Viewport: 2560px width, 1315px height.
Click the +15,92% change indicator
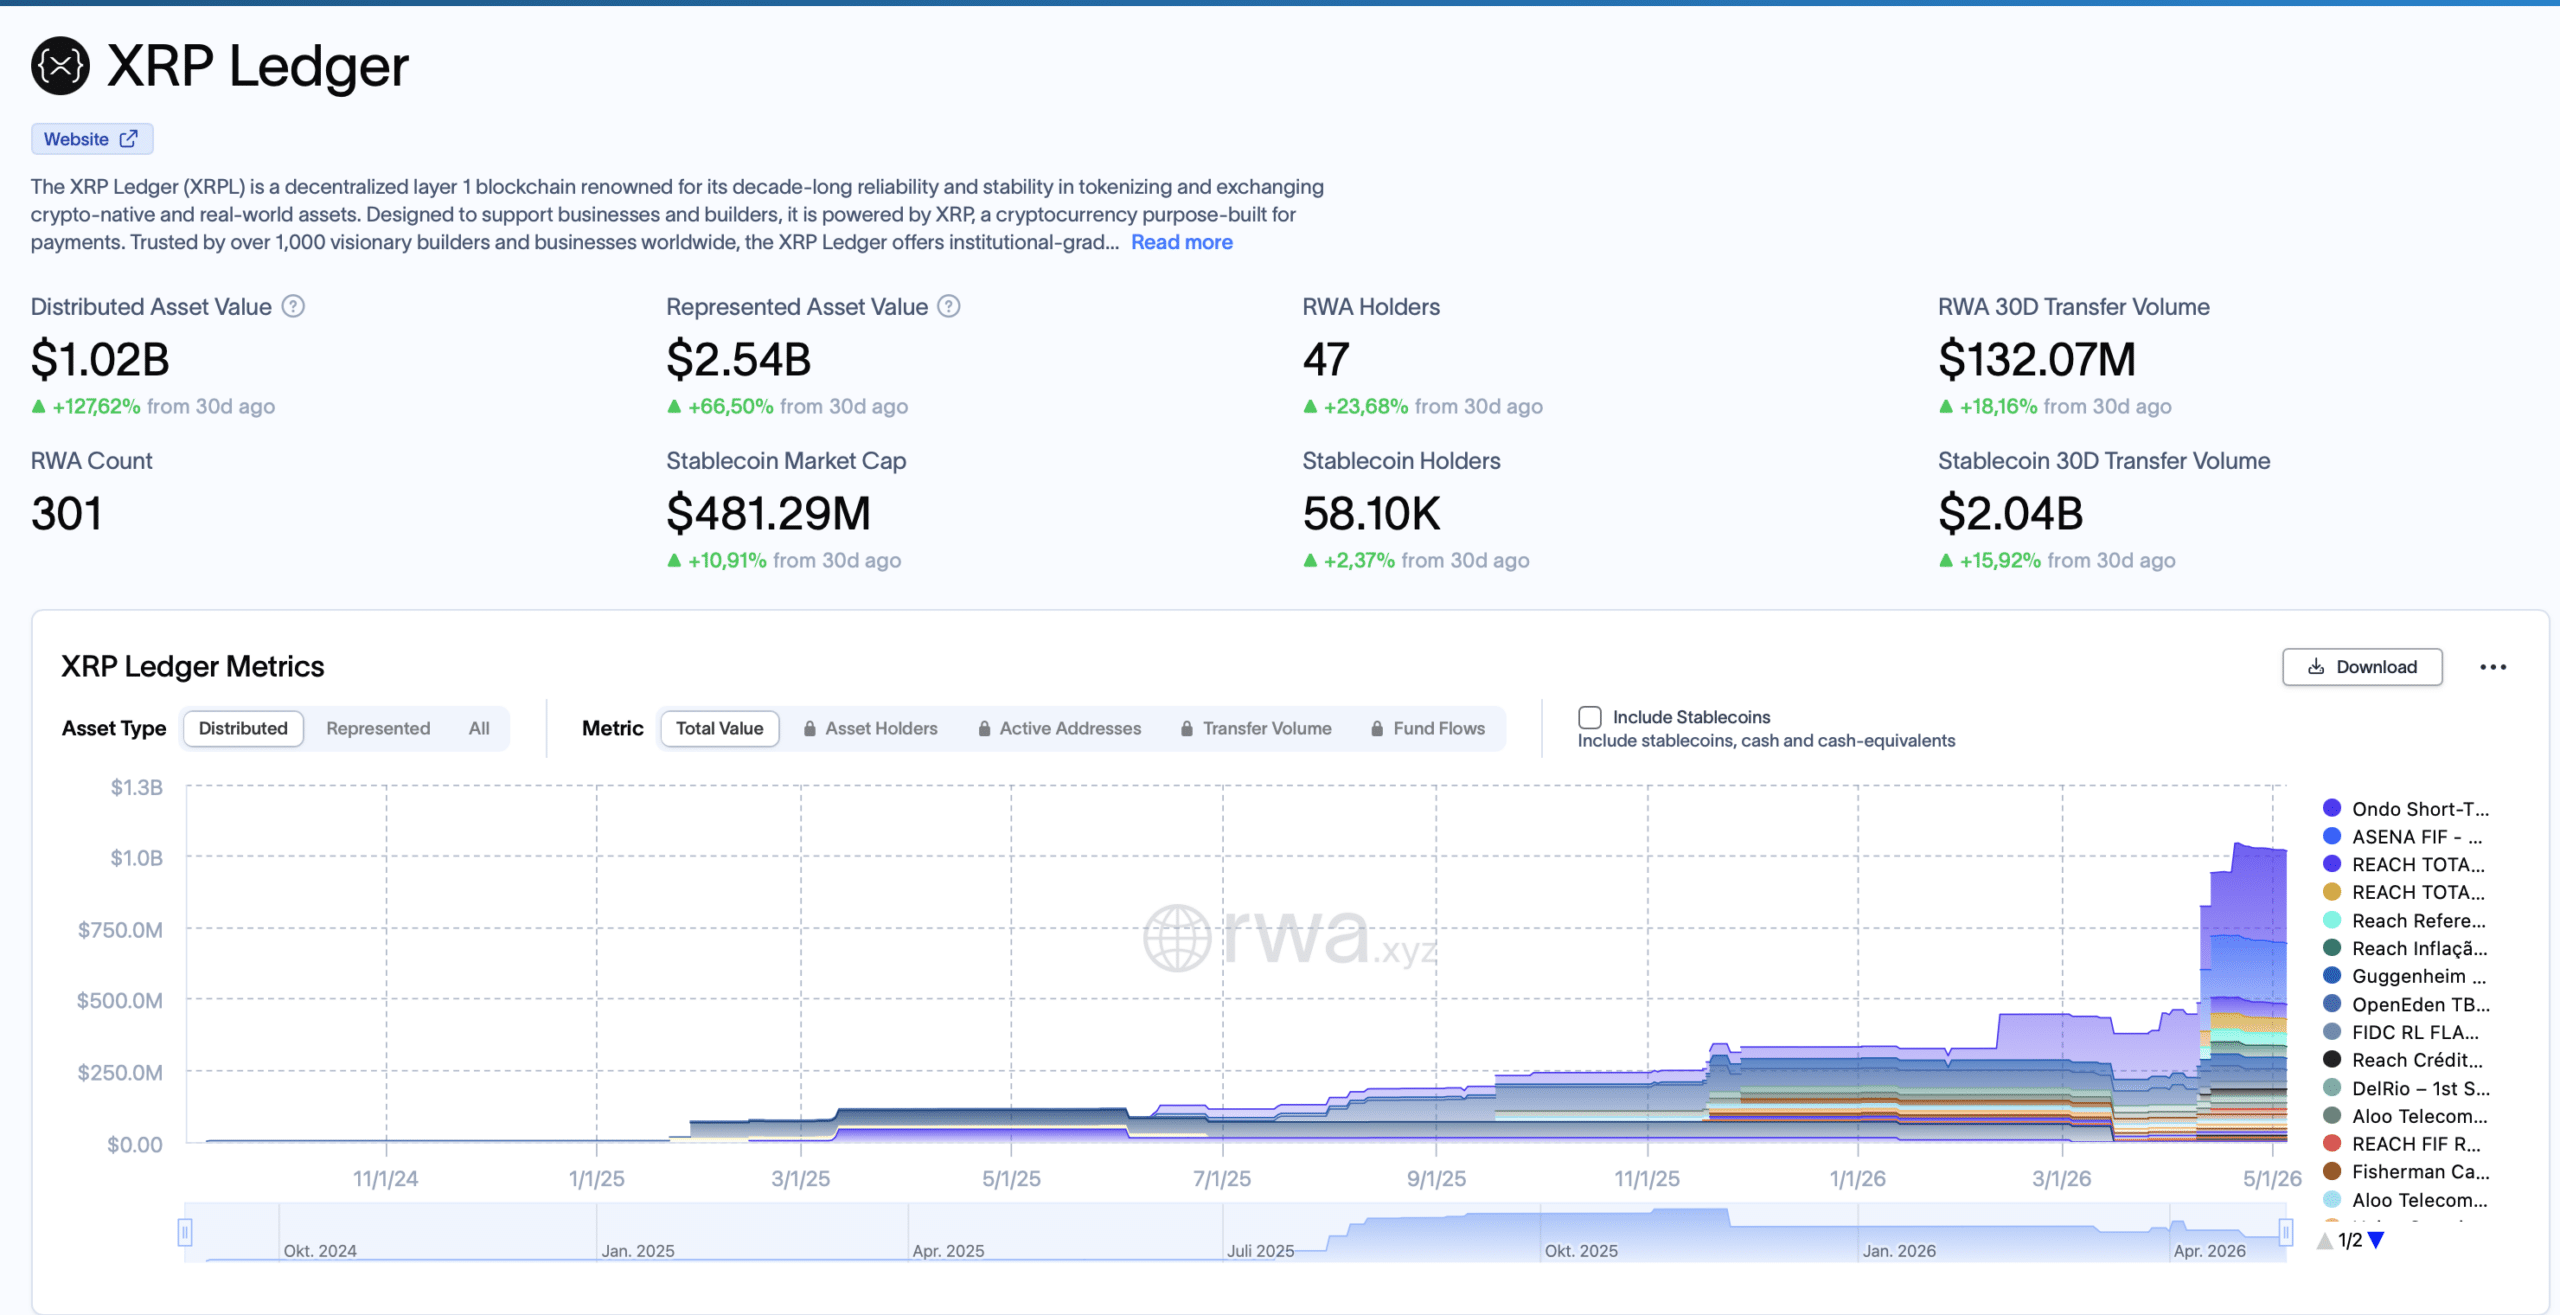[x=1990, y=561]
